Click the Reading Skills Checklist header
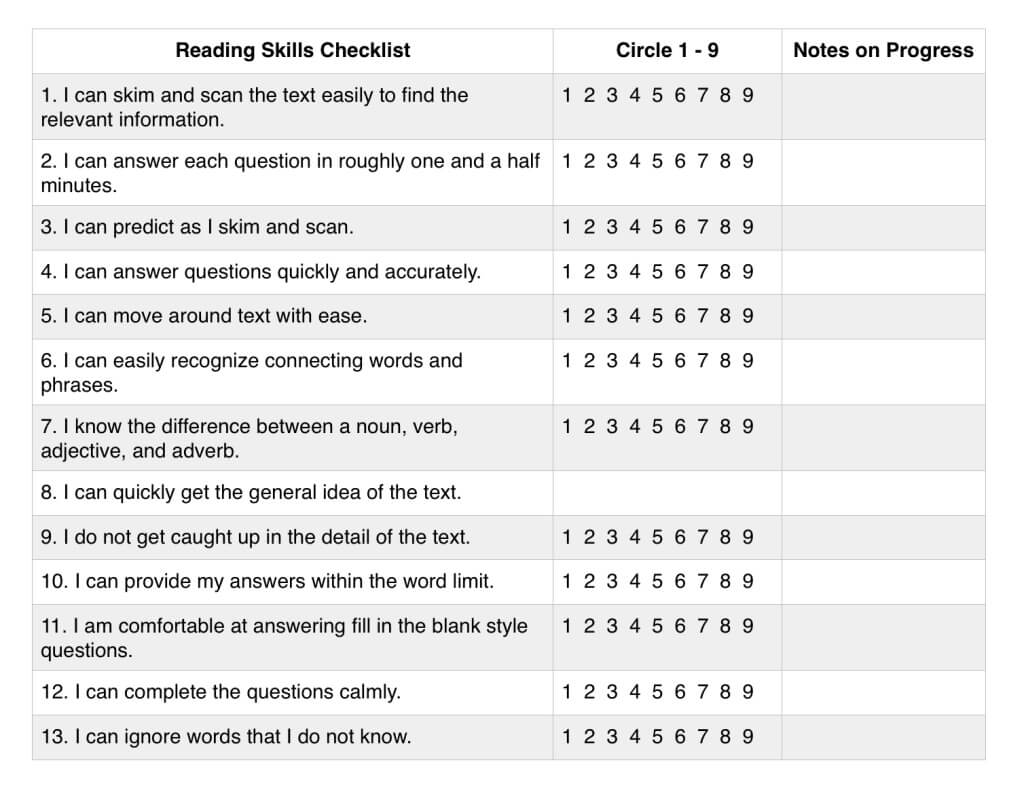Screen dimensions: 1024x786 [293, 50]
